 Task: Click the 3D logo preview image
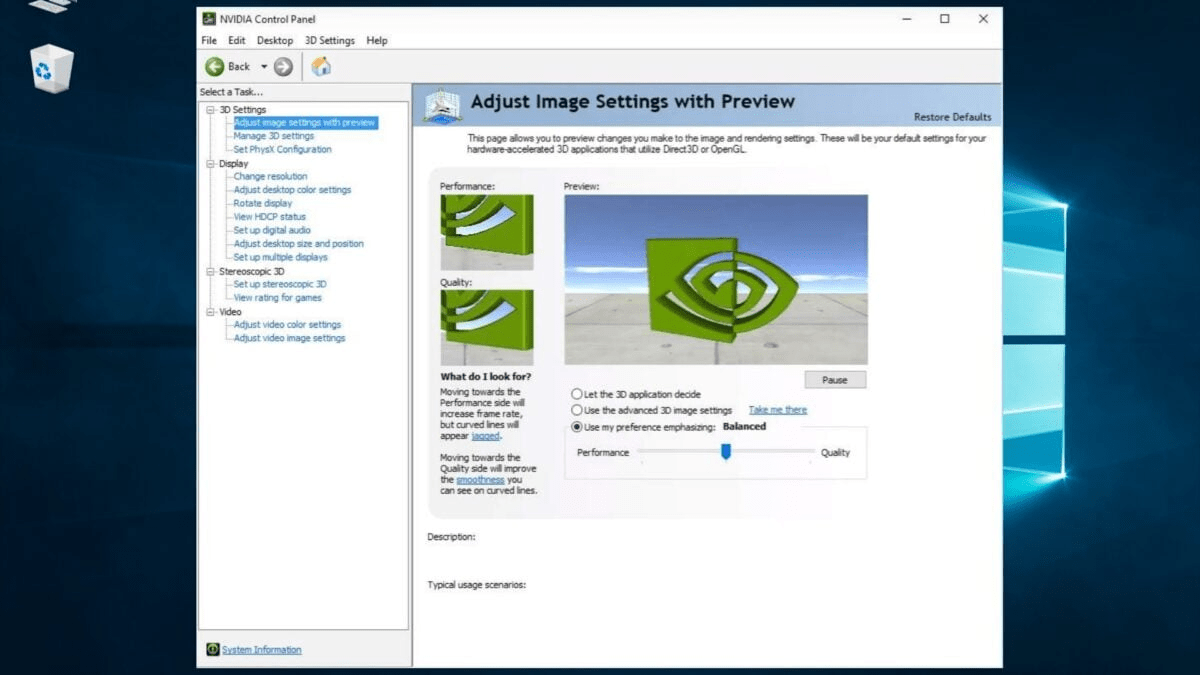(716, 279)
